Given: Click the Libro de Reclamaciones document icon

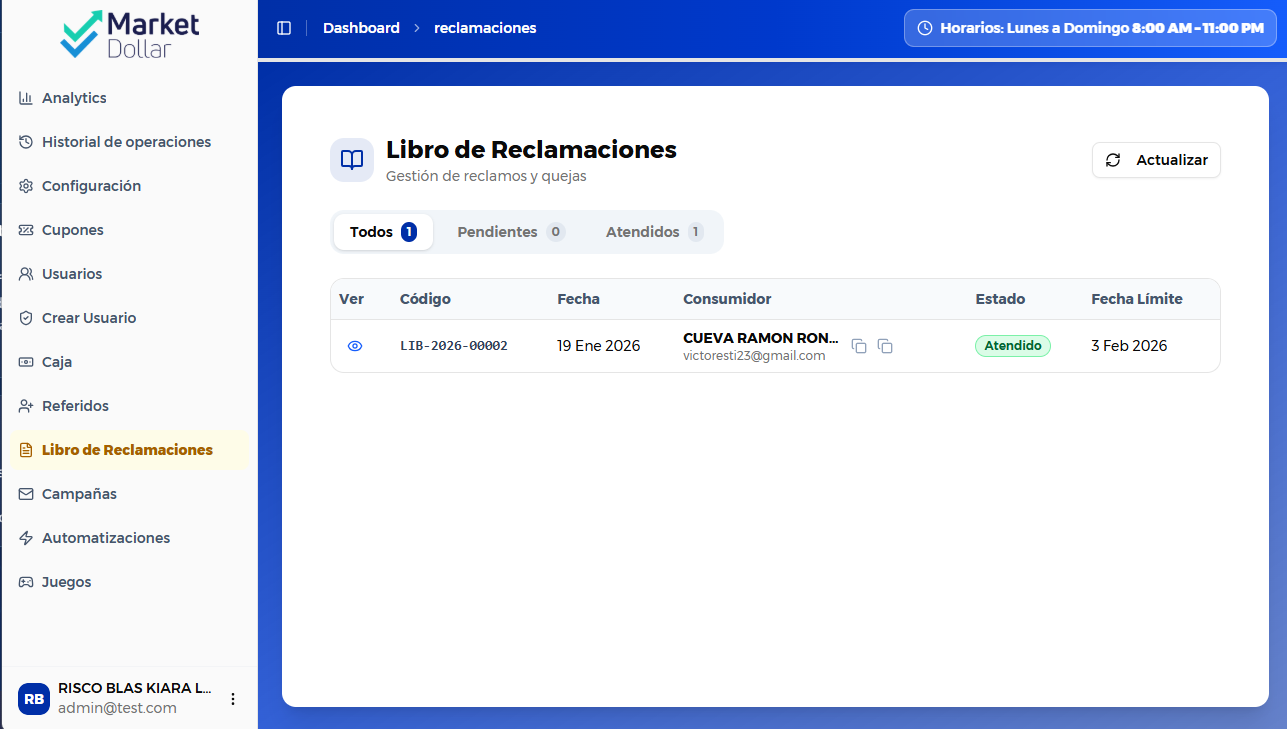Looking at the screenshot, I should click(26, 450).
